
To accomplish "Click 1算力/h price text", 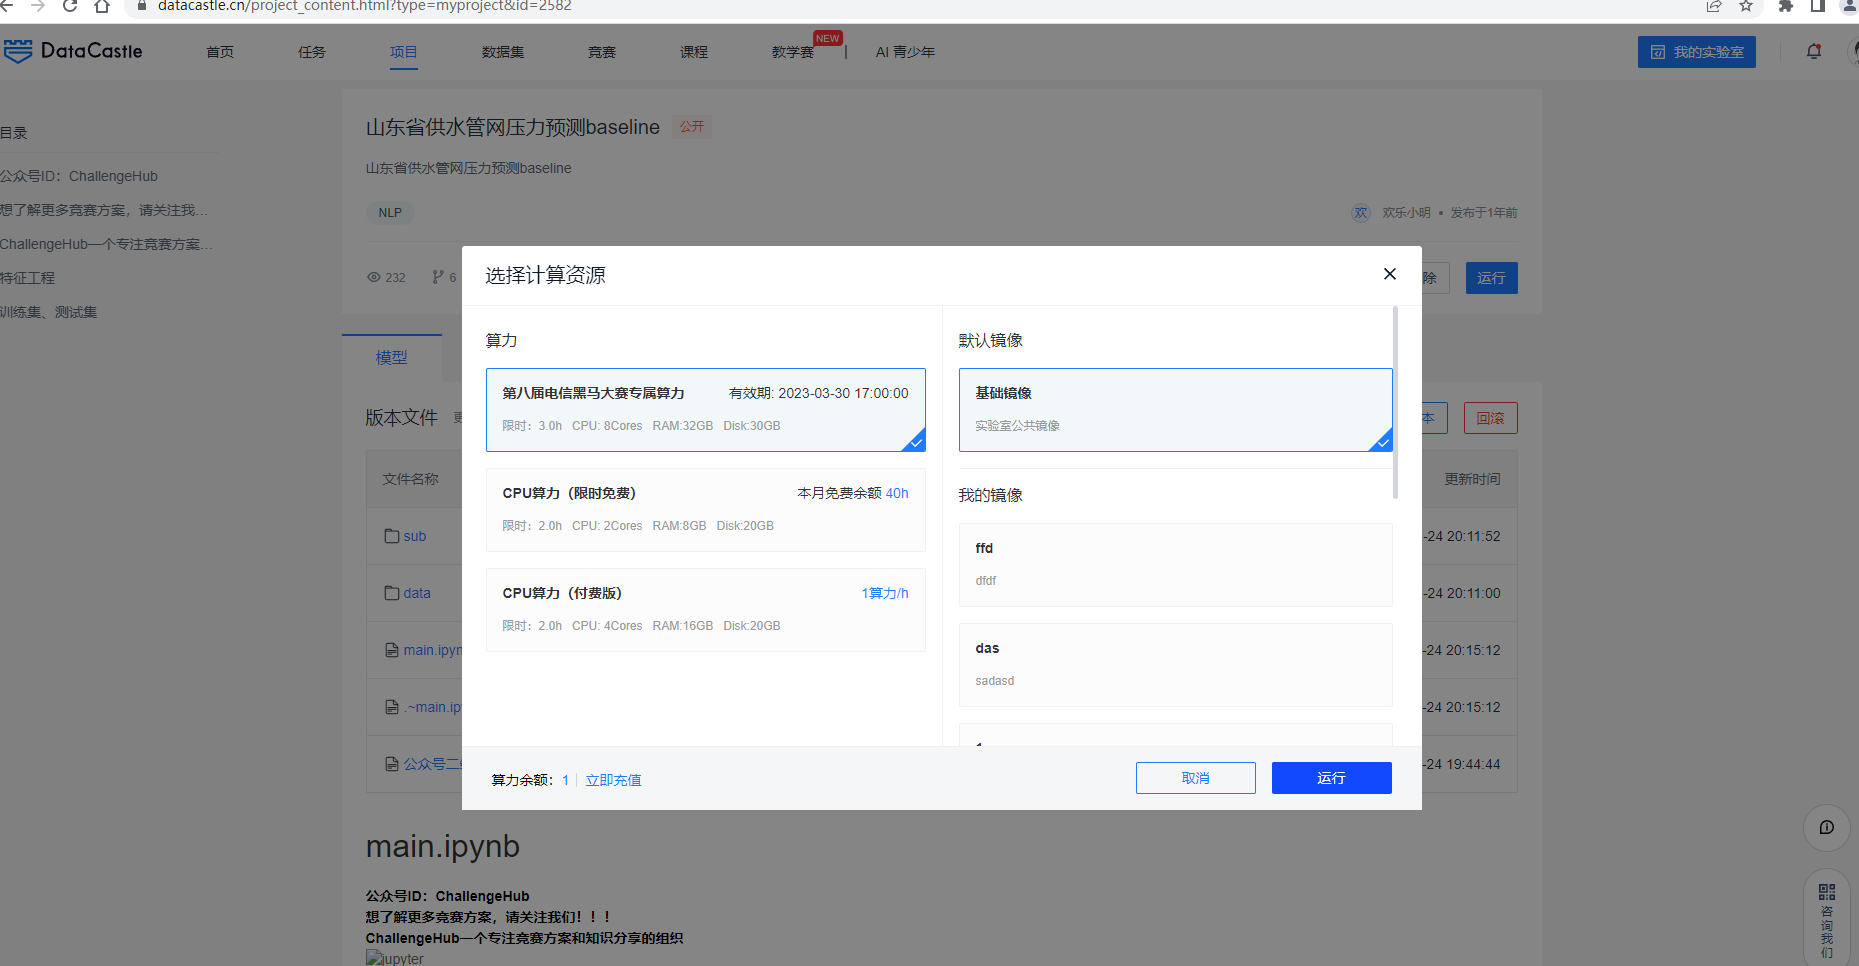I will coord(885,594).
